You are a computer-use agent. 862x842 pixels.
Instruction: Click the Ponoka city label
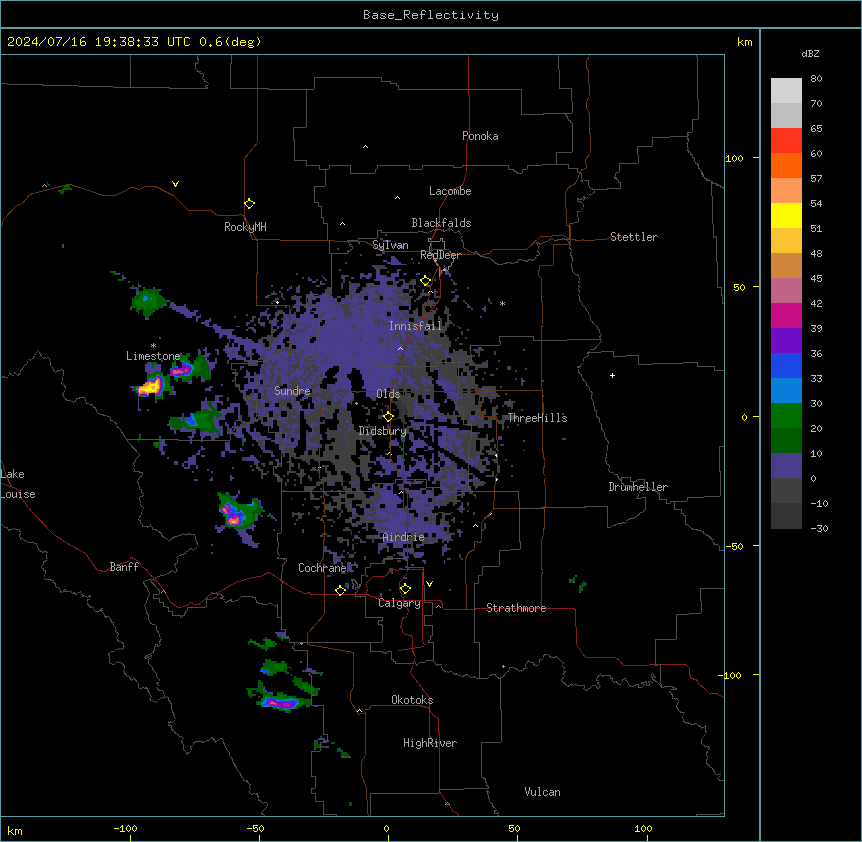480,136
